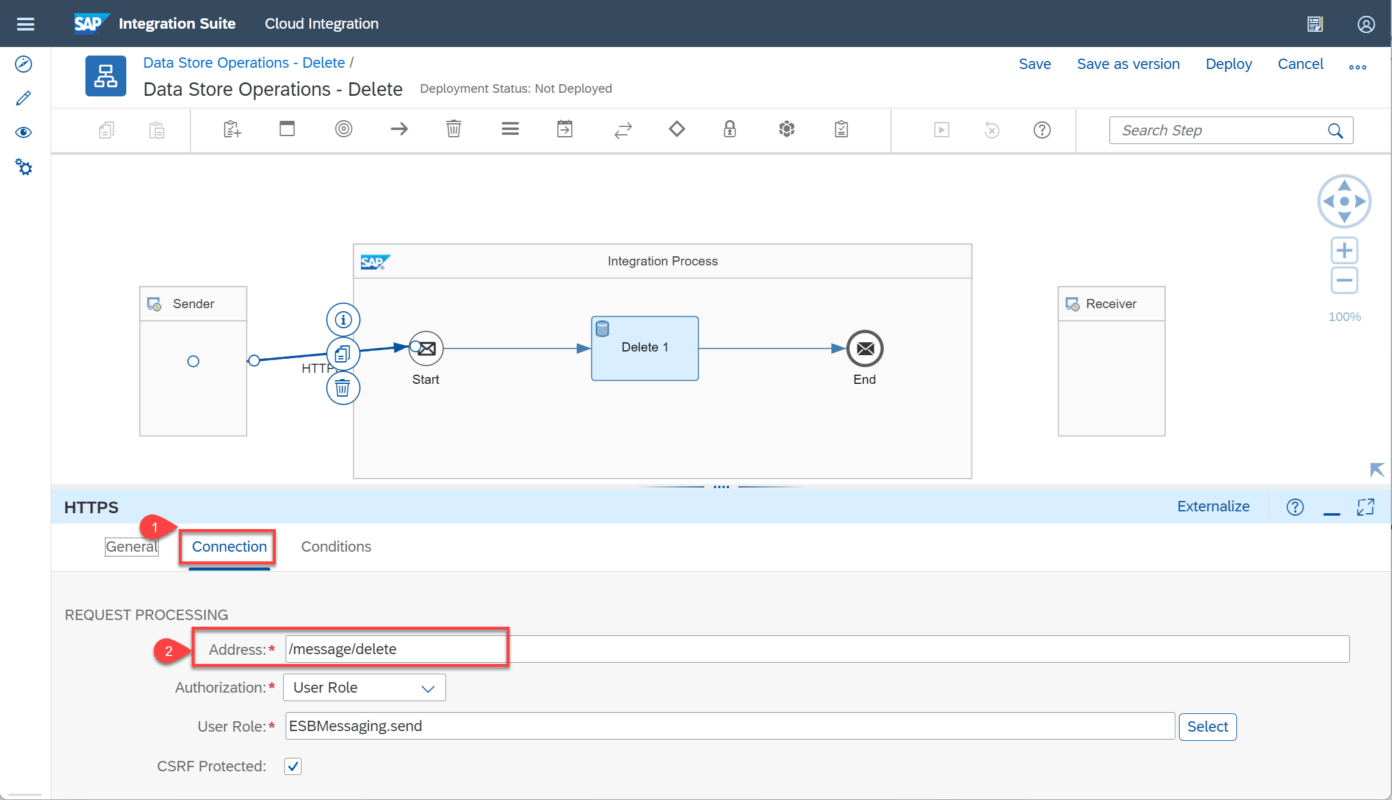Click the User Role input field
The image size is (1392, 800).
(x=729, y=726)
